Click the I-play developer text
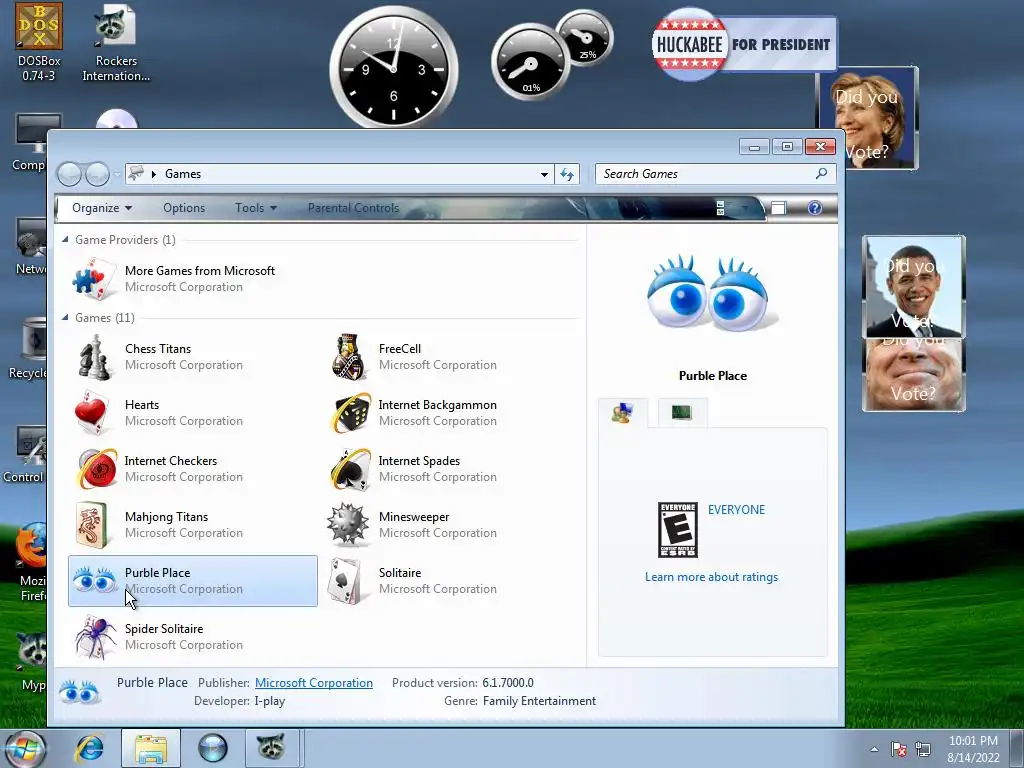This screenshot has width=1024, height=768. tap(270, 701)
